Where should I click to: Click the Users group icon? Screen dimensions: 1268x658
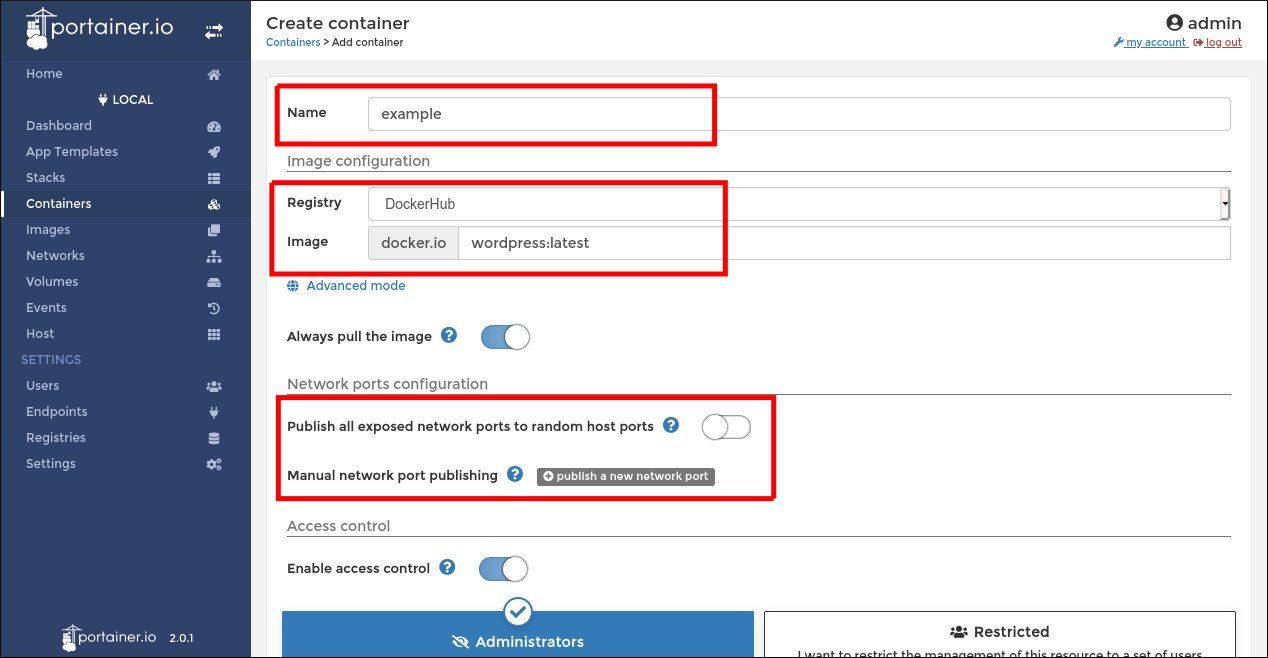pos(213,385)
